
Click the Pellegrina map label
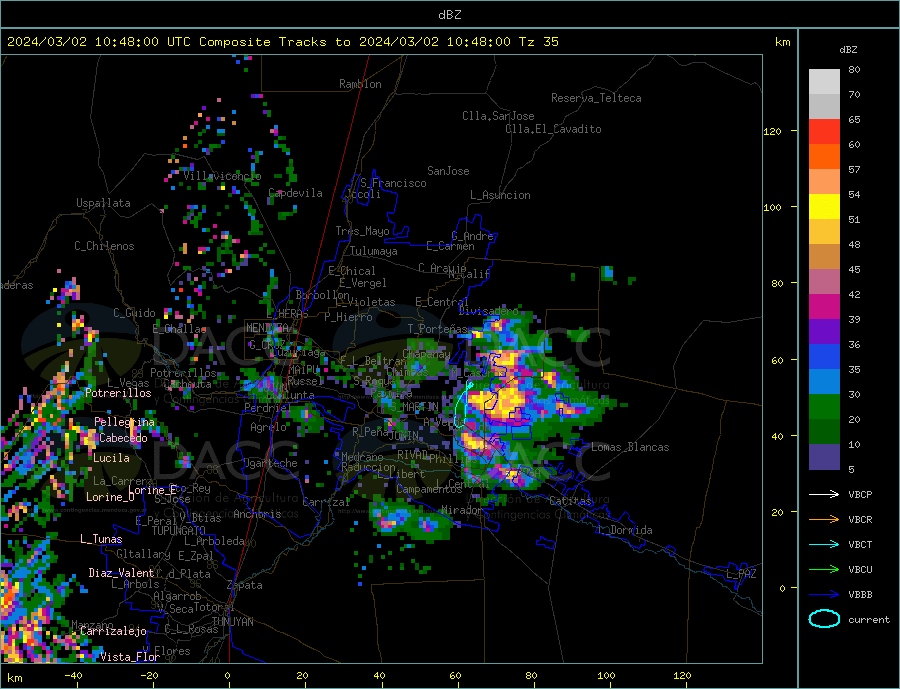125,422
